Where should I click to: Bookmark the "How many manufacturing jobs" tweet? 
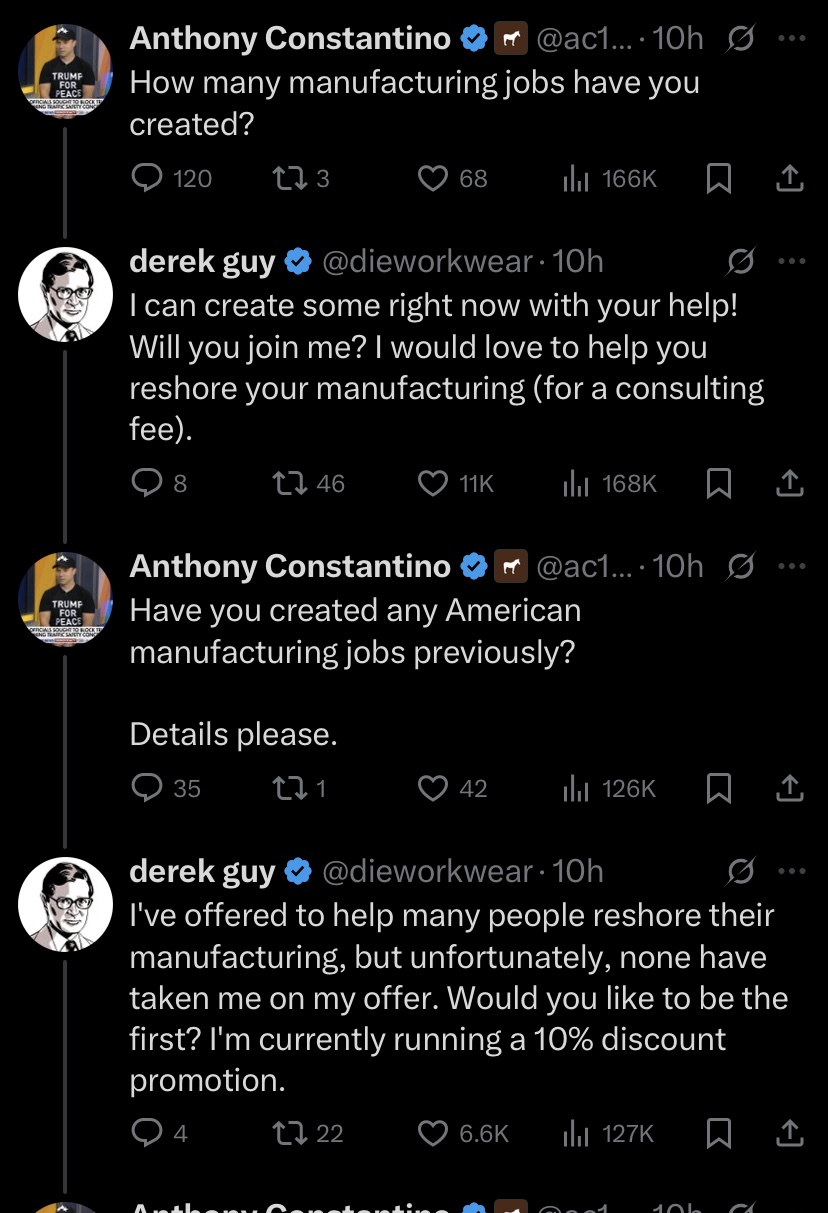pyautogui.click(x=718, y=179)
